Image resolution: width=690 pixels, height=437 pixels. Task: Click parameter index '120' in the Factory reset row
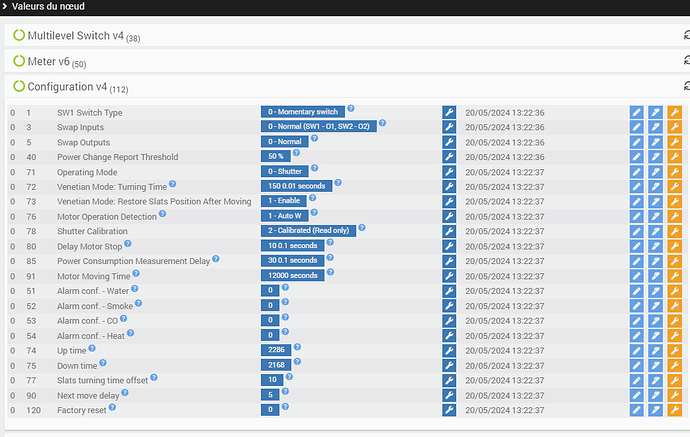click(x=33, y=410)
